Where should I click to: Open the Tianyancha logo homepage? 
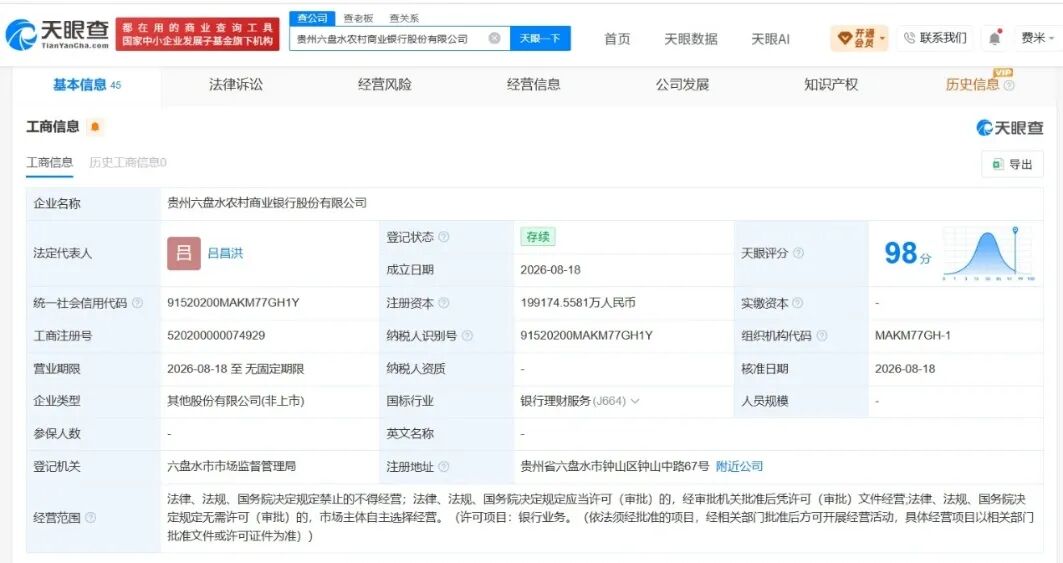click(x=58, y=35)
